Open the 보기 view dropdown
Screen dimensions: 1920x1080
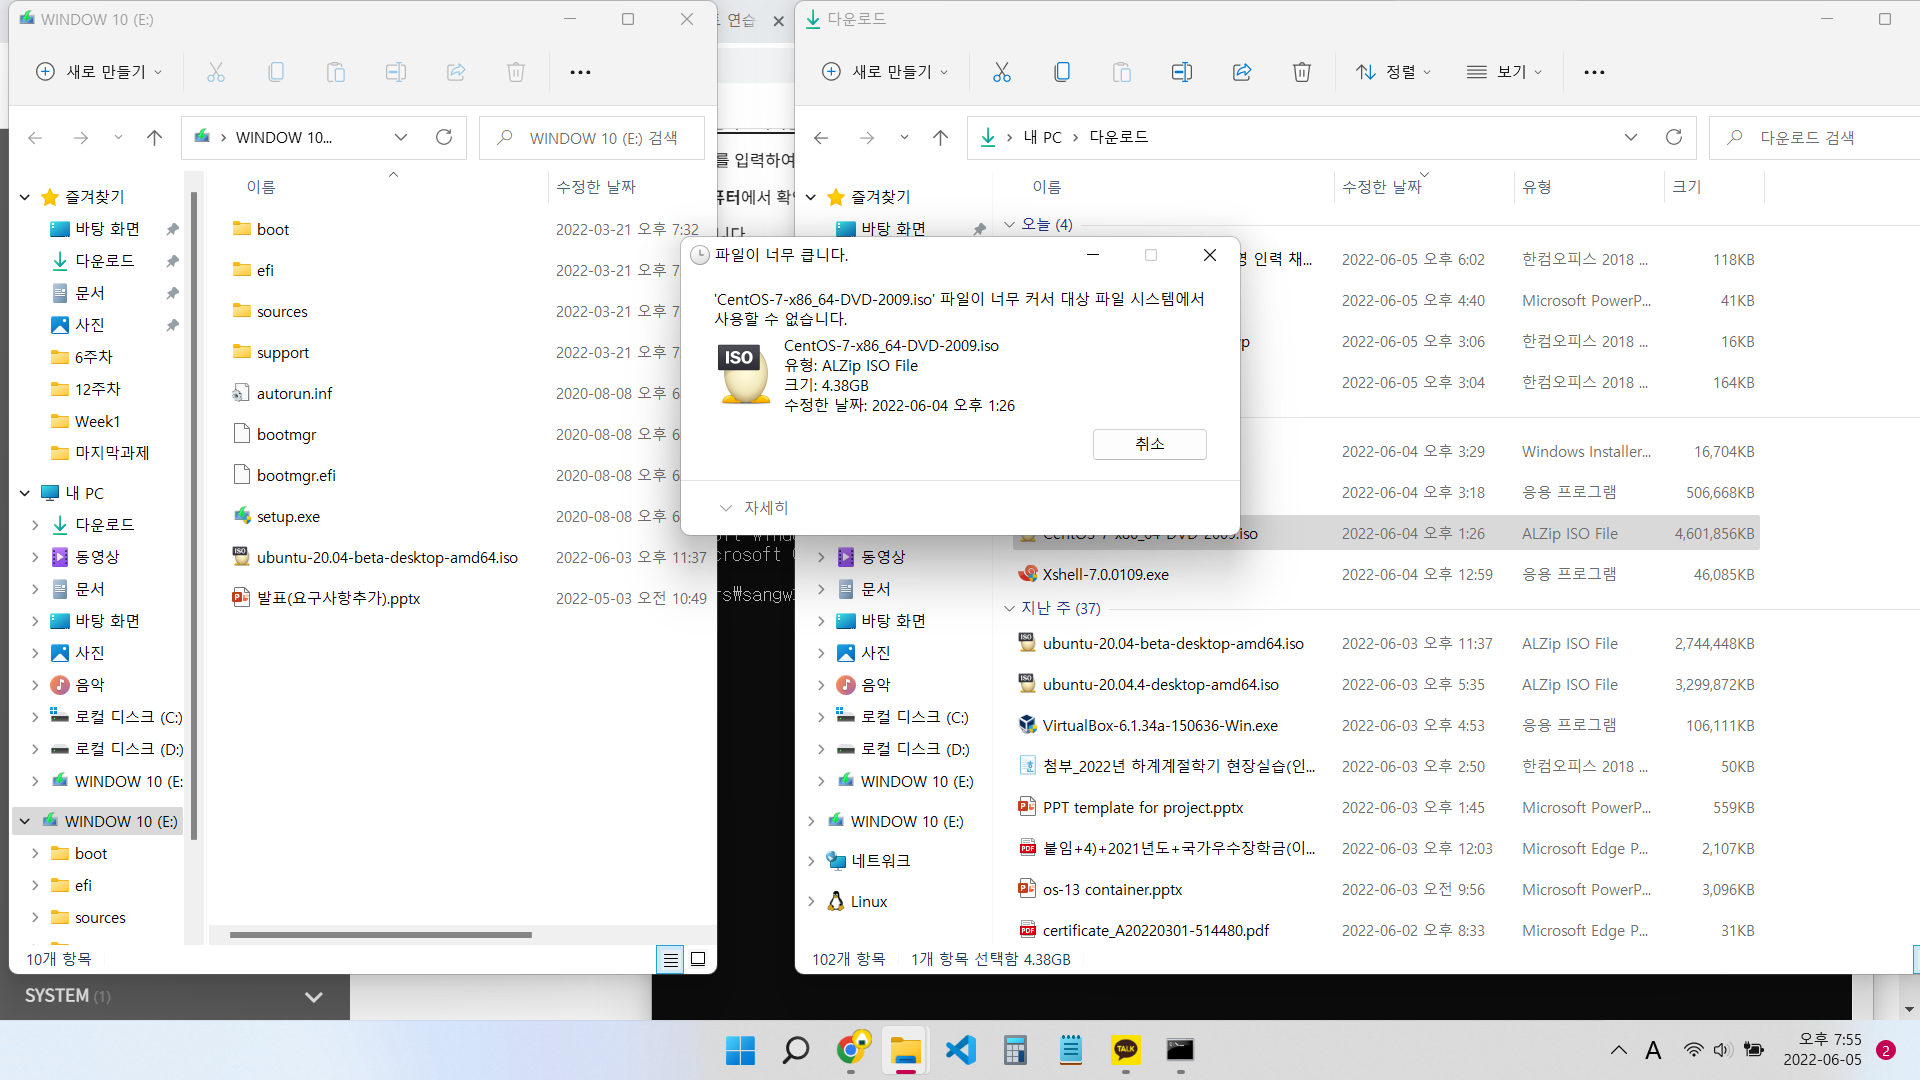pyautogui.click(x=1504, y=72)
